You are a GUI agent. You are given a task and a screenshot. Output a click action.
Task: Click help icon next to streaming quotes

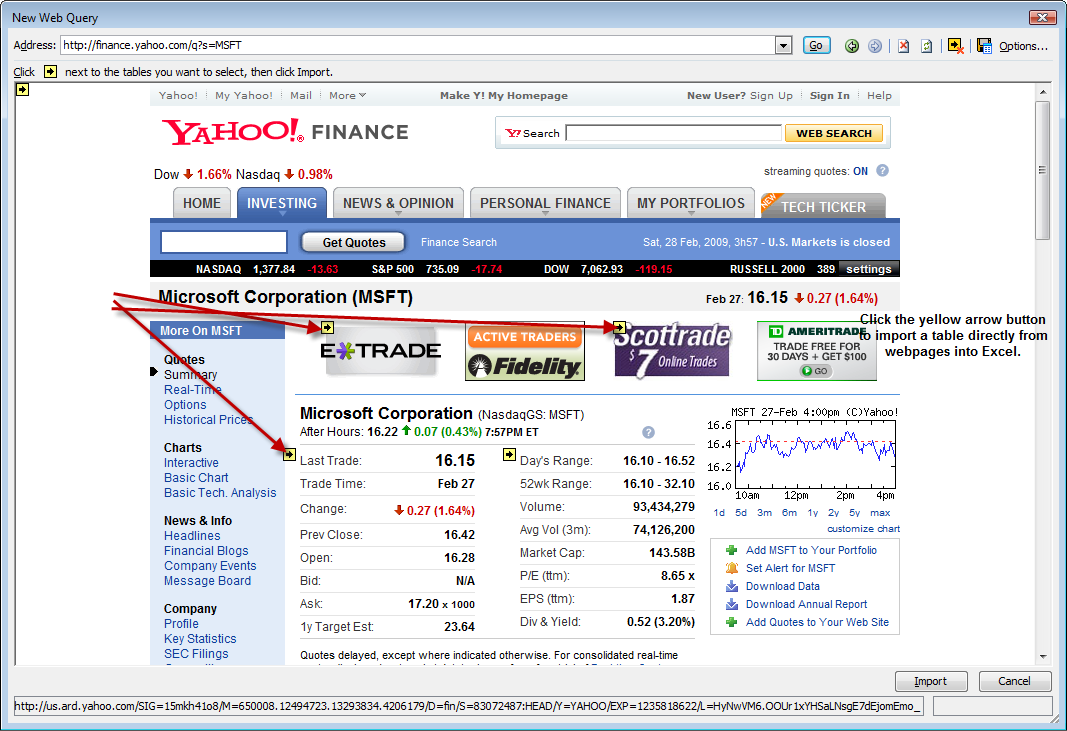tap(883, 171)
